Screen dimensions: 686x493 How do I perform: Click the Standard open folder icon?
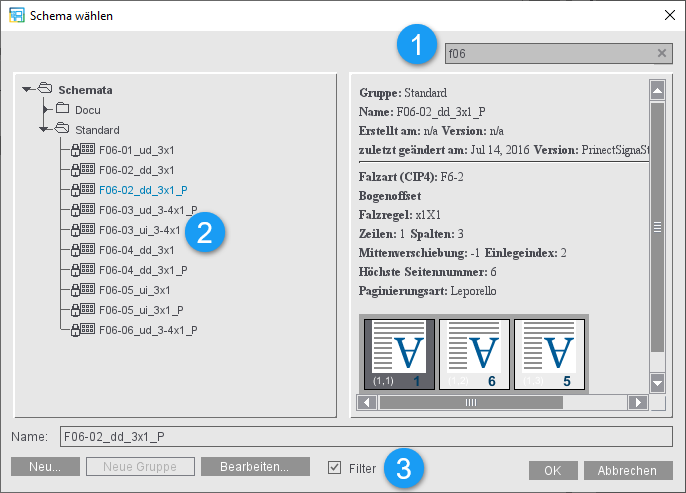(62, 129)
